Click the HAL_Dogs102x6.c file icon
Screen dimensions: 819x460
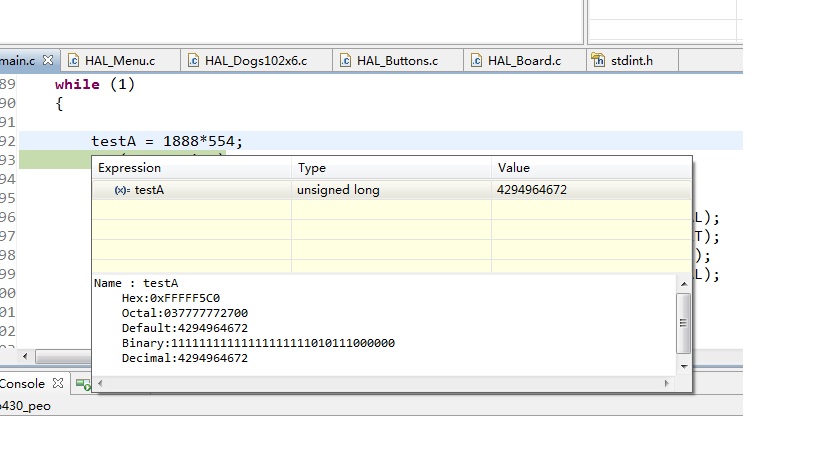(194, 61)
